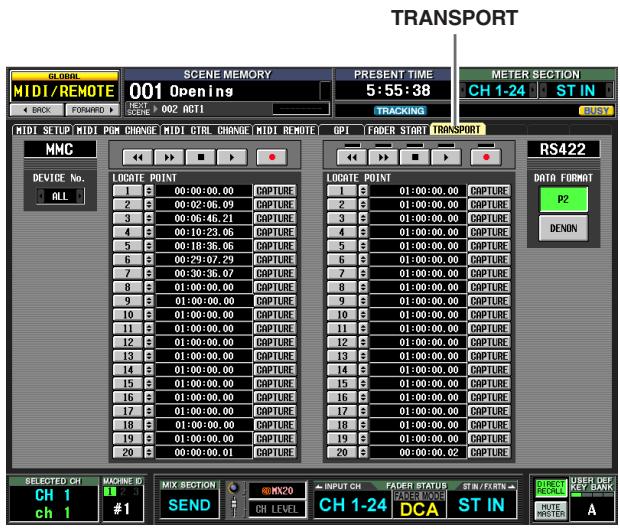Open the GPI tab
Screen dimensions: 620x529
pyautogui.click(x=341, y=130)
